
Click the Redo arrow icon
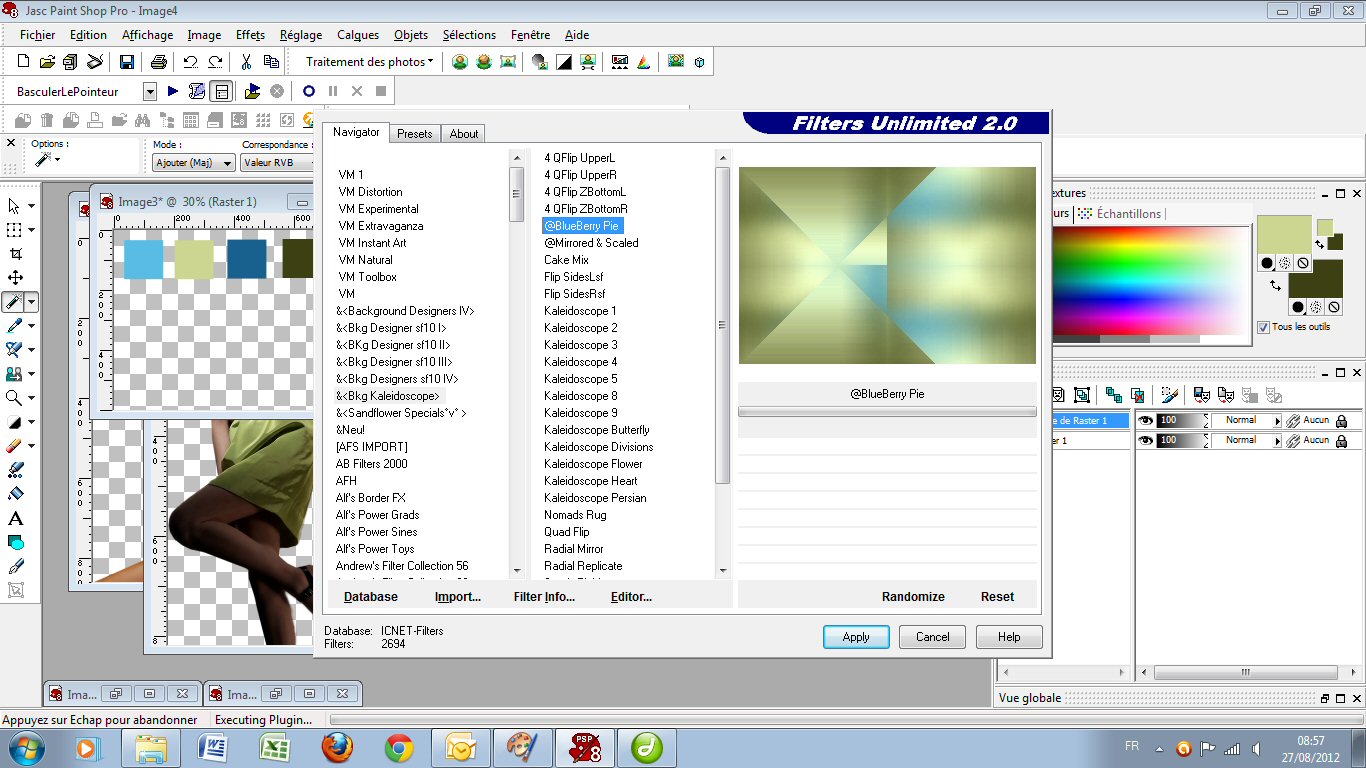pyautogui.click(x=215, y=62)
